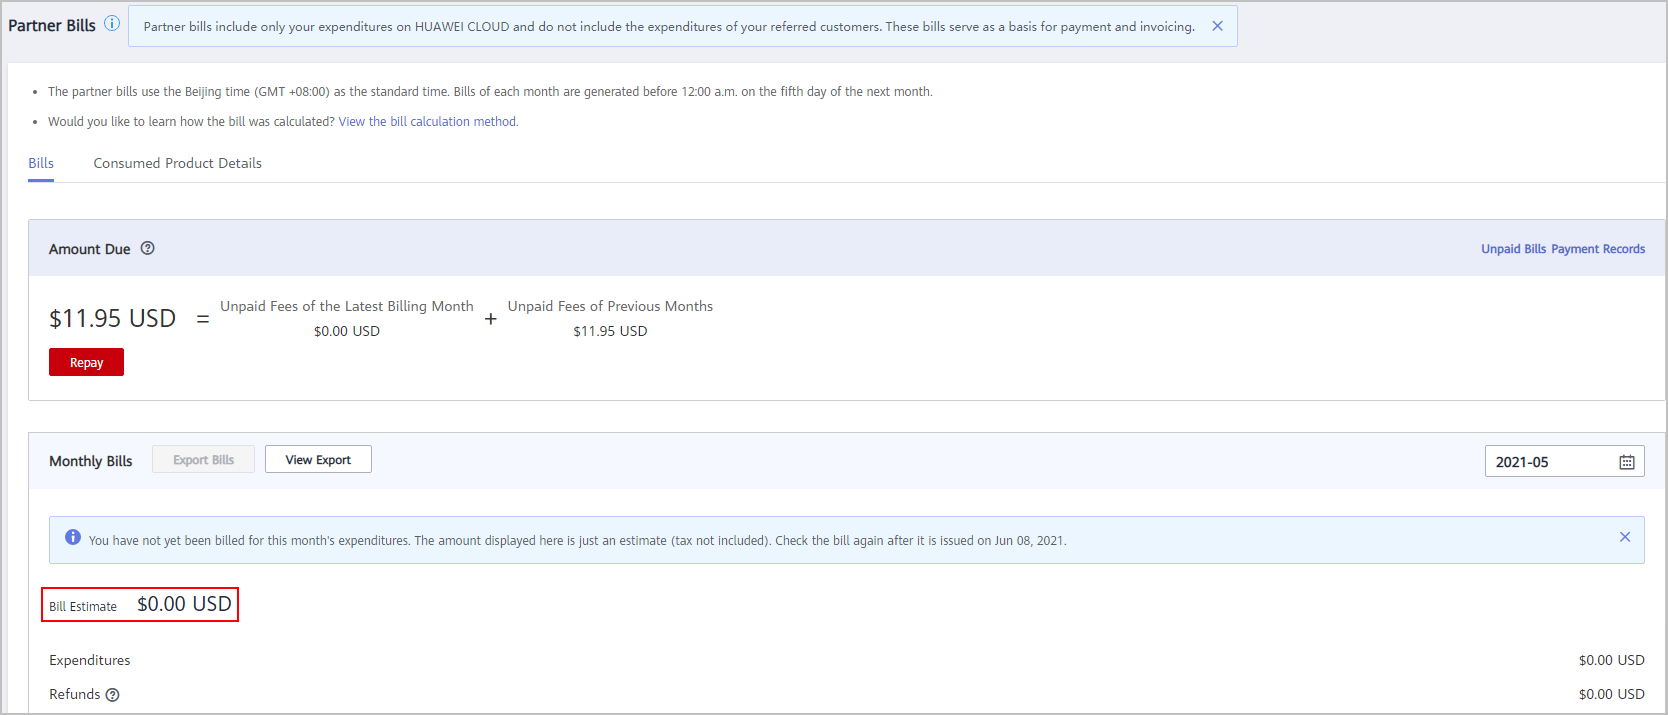Click the Monthly Bills section heading
1668x715 pixels.
(x=91, y=461)
